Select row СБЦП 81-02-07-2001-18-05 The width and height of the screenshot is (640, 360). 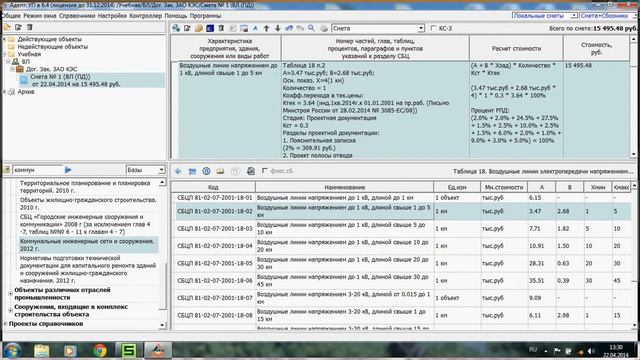click(x=401, y=263)
